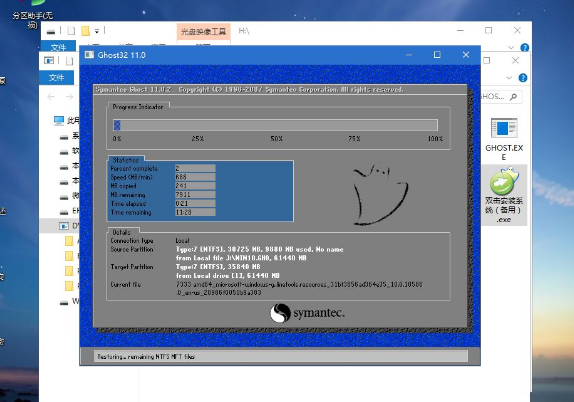Select the W drive at tree bottom

(70, 302)
